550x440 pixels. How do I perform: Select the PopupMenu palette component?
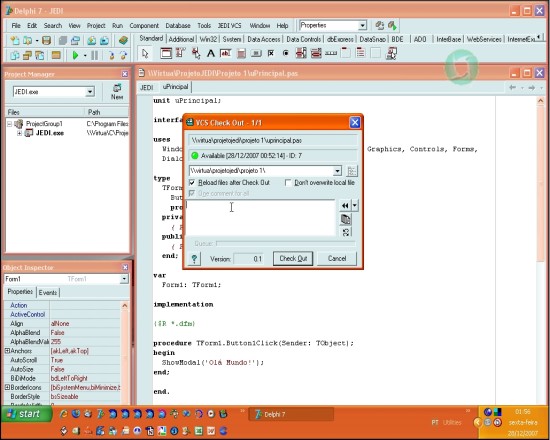pyautogui.click(x=196, y=53)
